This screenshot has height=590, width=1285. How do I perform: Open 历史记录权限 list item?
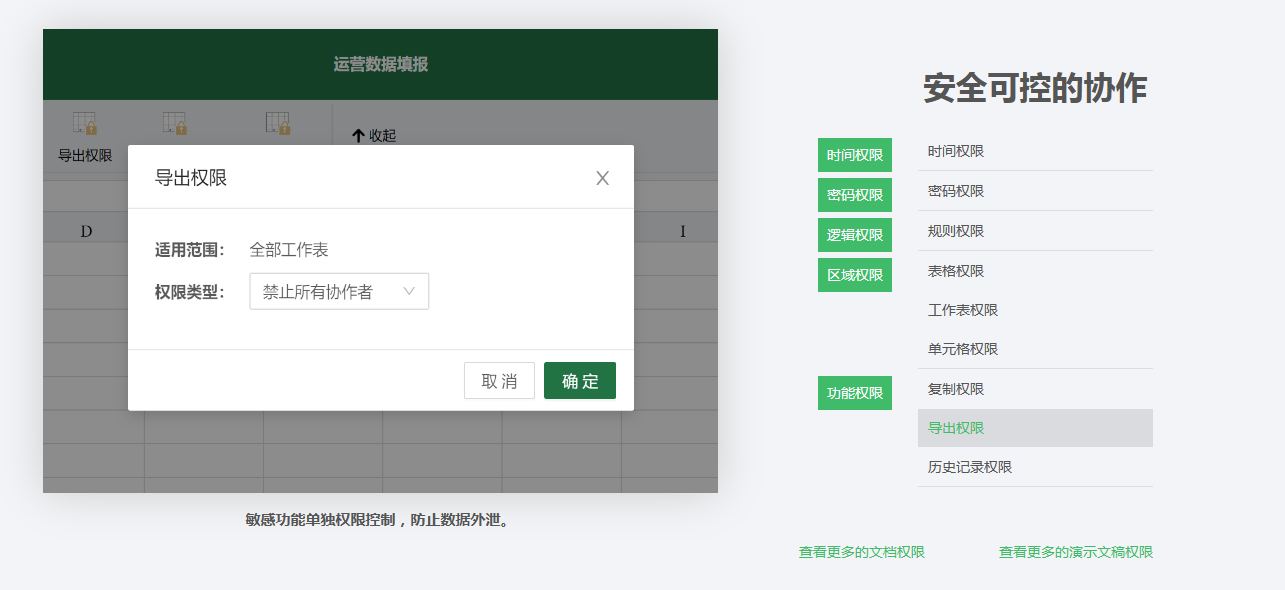click(x=1035, y=467)
